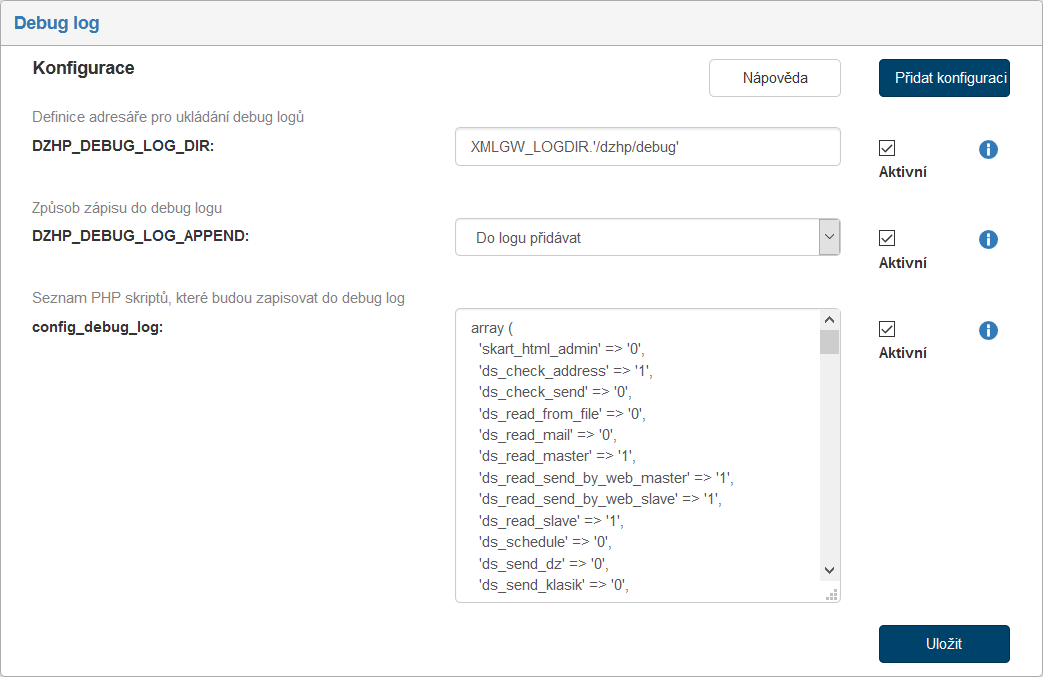Disable Aktivní checkbox for config_debug_log
This screenshot has height=677, width=1043.
(887, 329)
